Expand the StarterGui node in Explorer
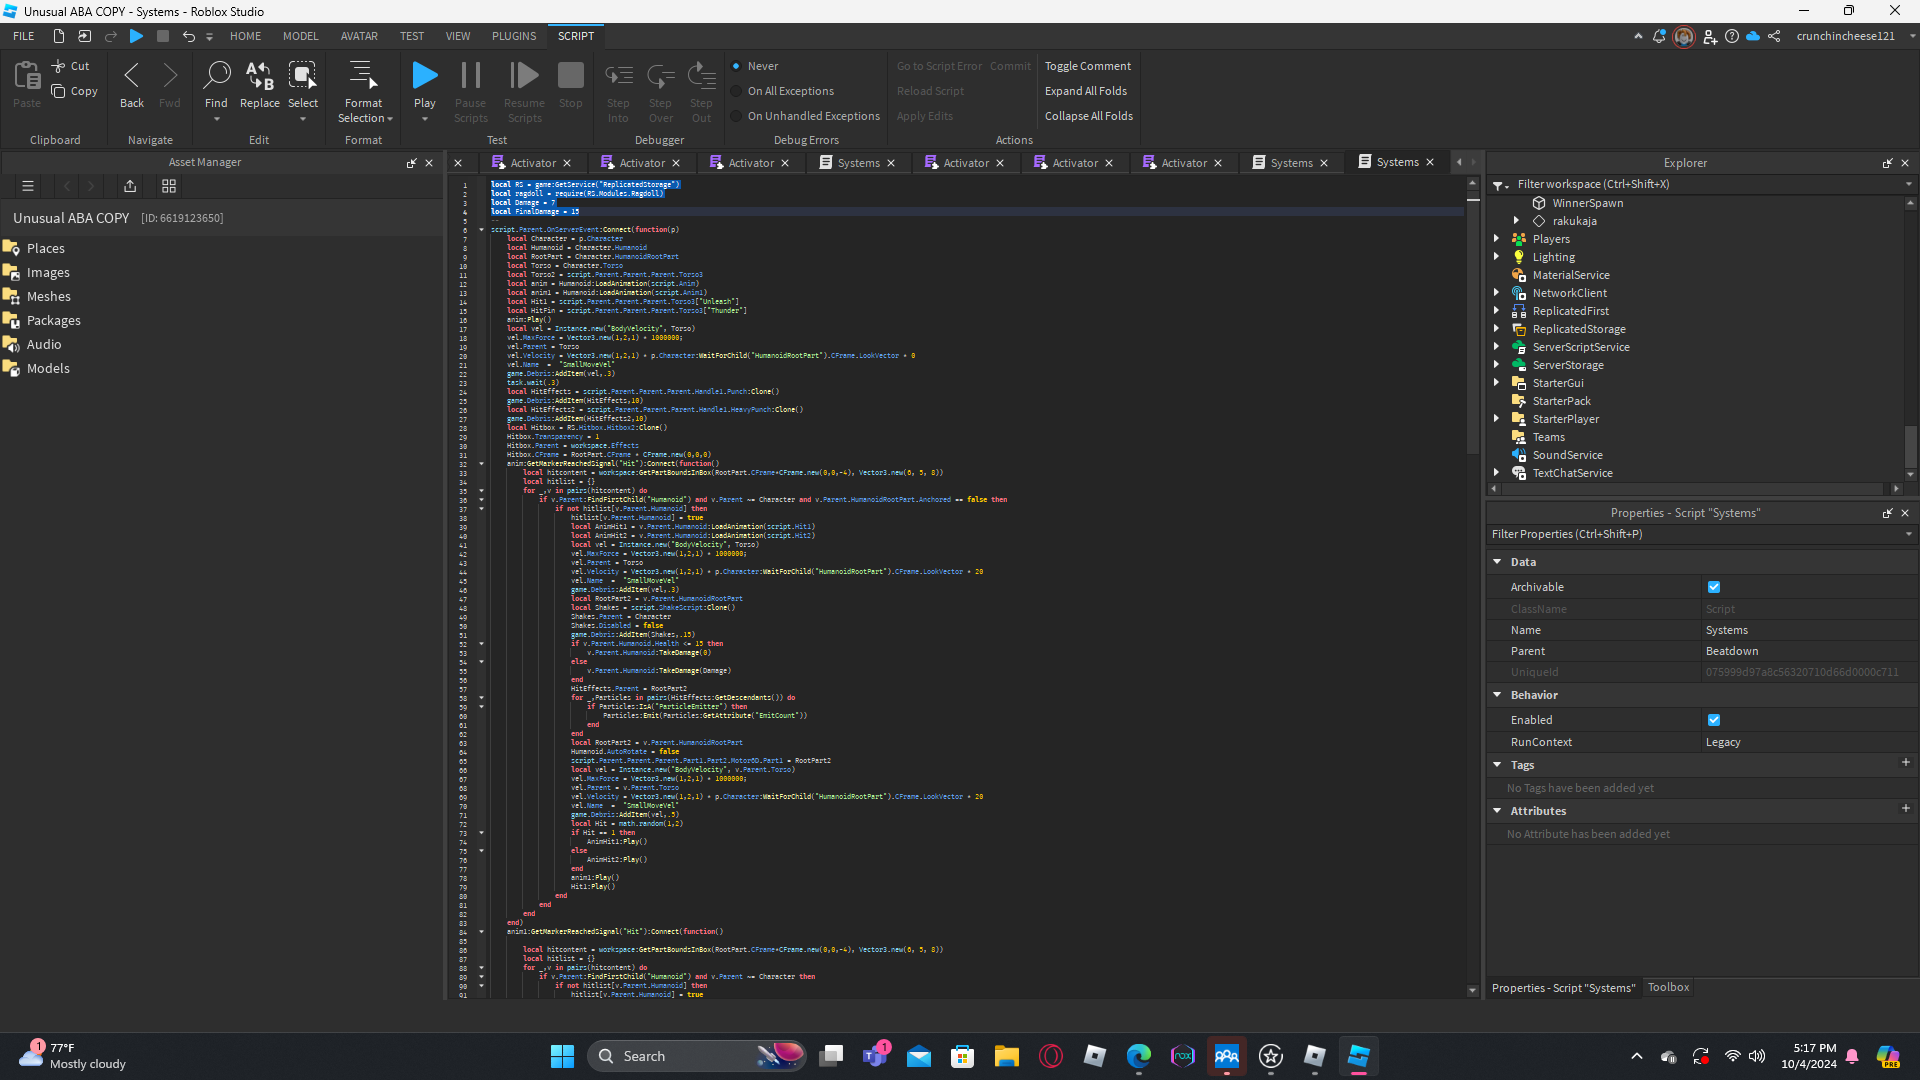The width and height of the screenshot is (1920, 1080). point(1497,383)
